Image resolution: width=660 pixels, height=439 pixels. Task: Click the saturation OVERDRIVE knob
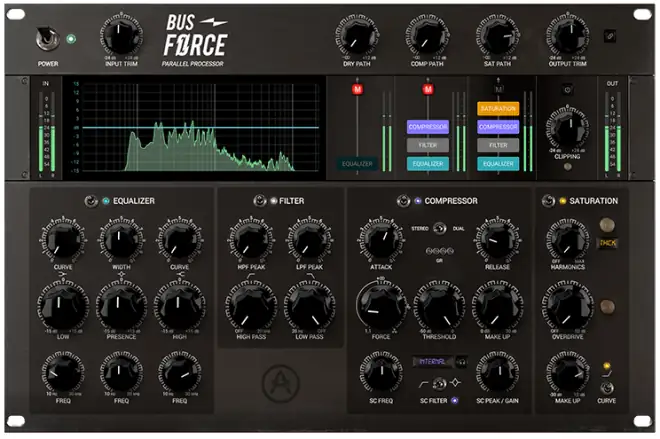tap(567, 307)
